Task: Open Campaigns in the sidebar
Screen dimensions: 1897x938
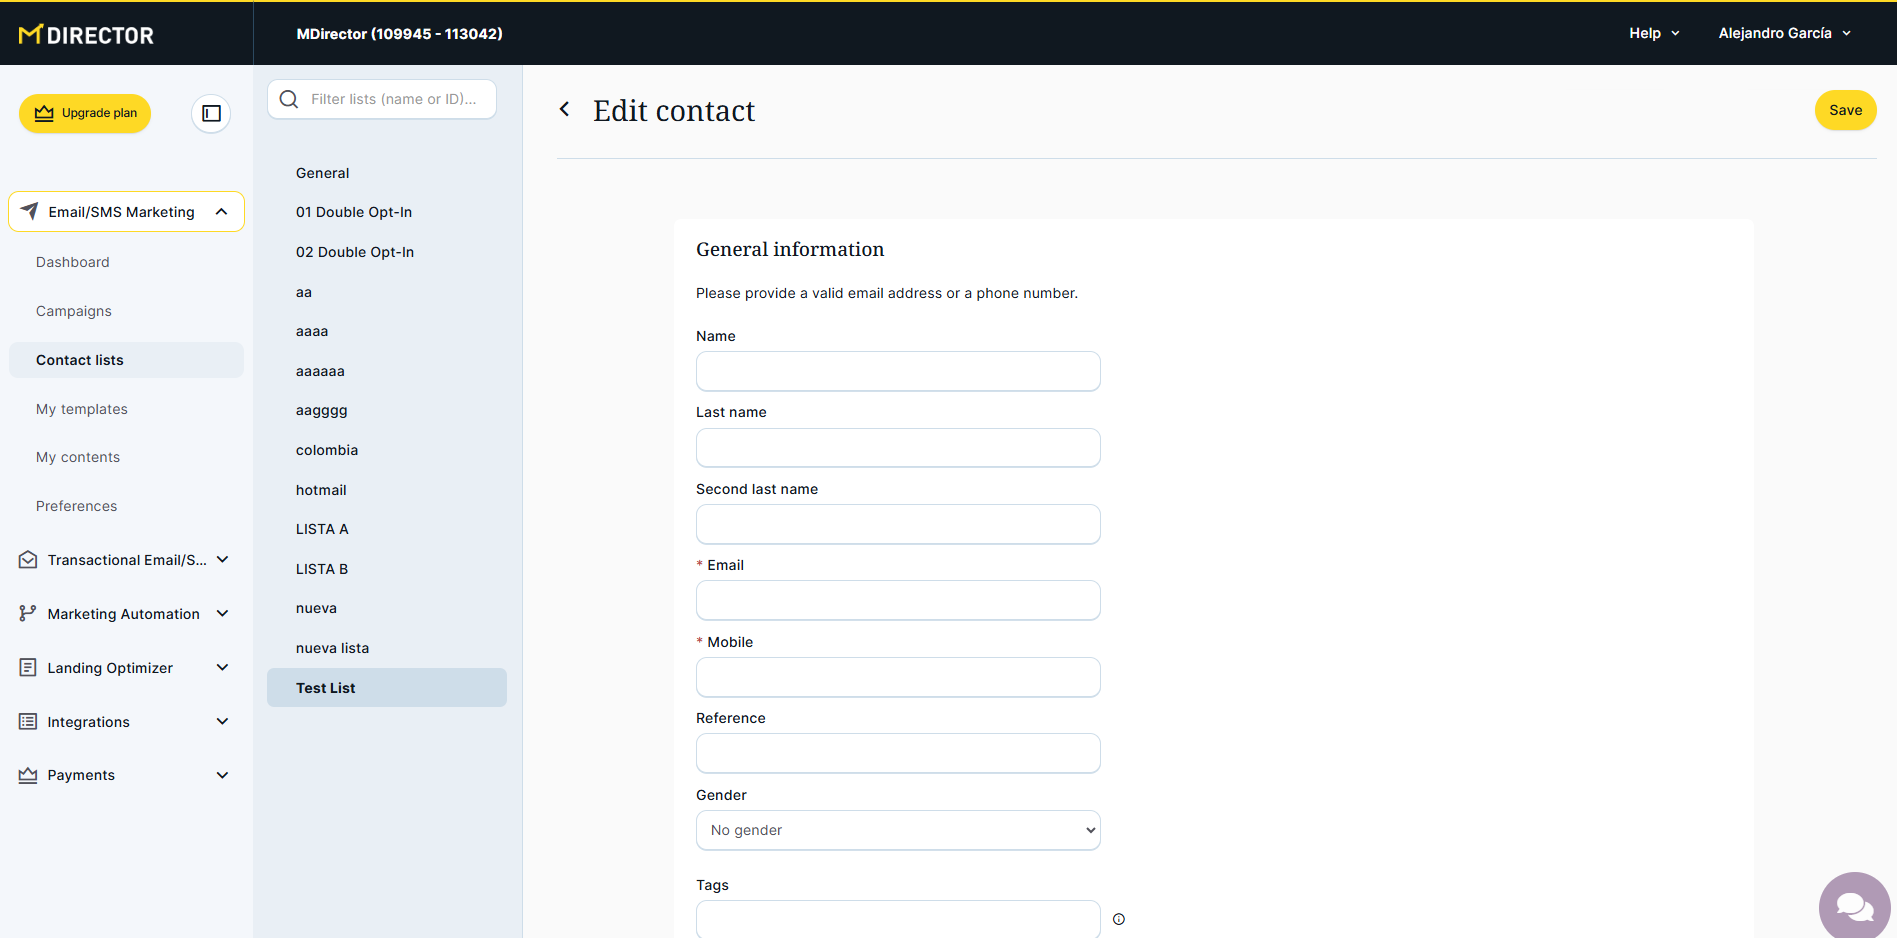Action: [74, 311]
